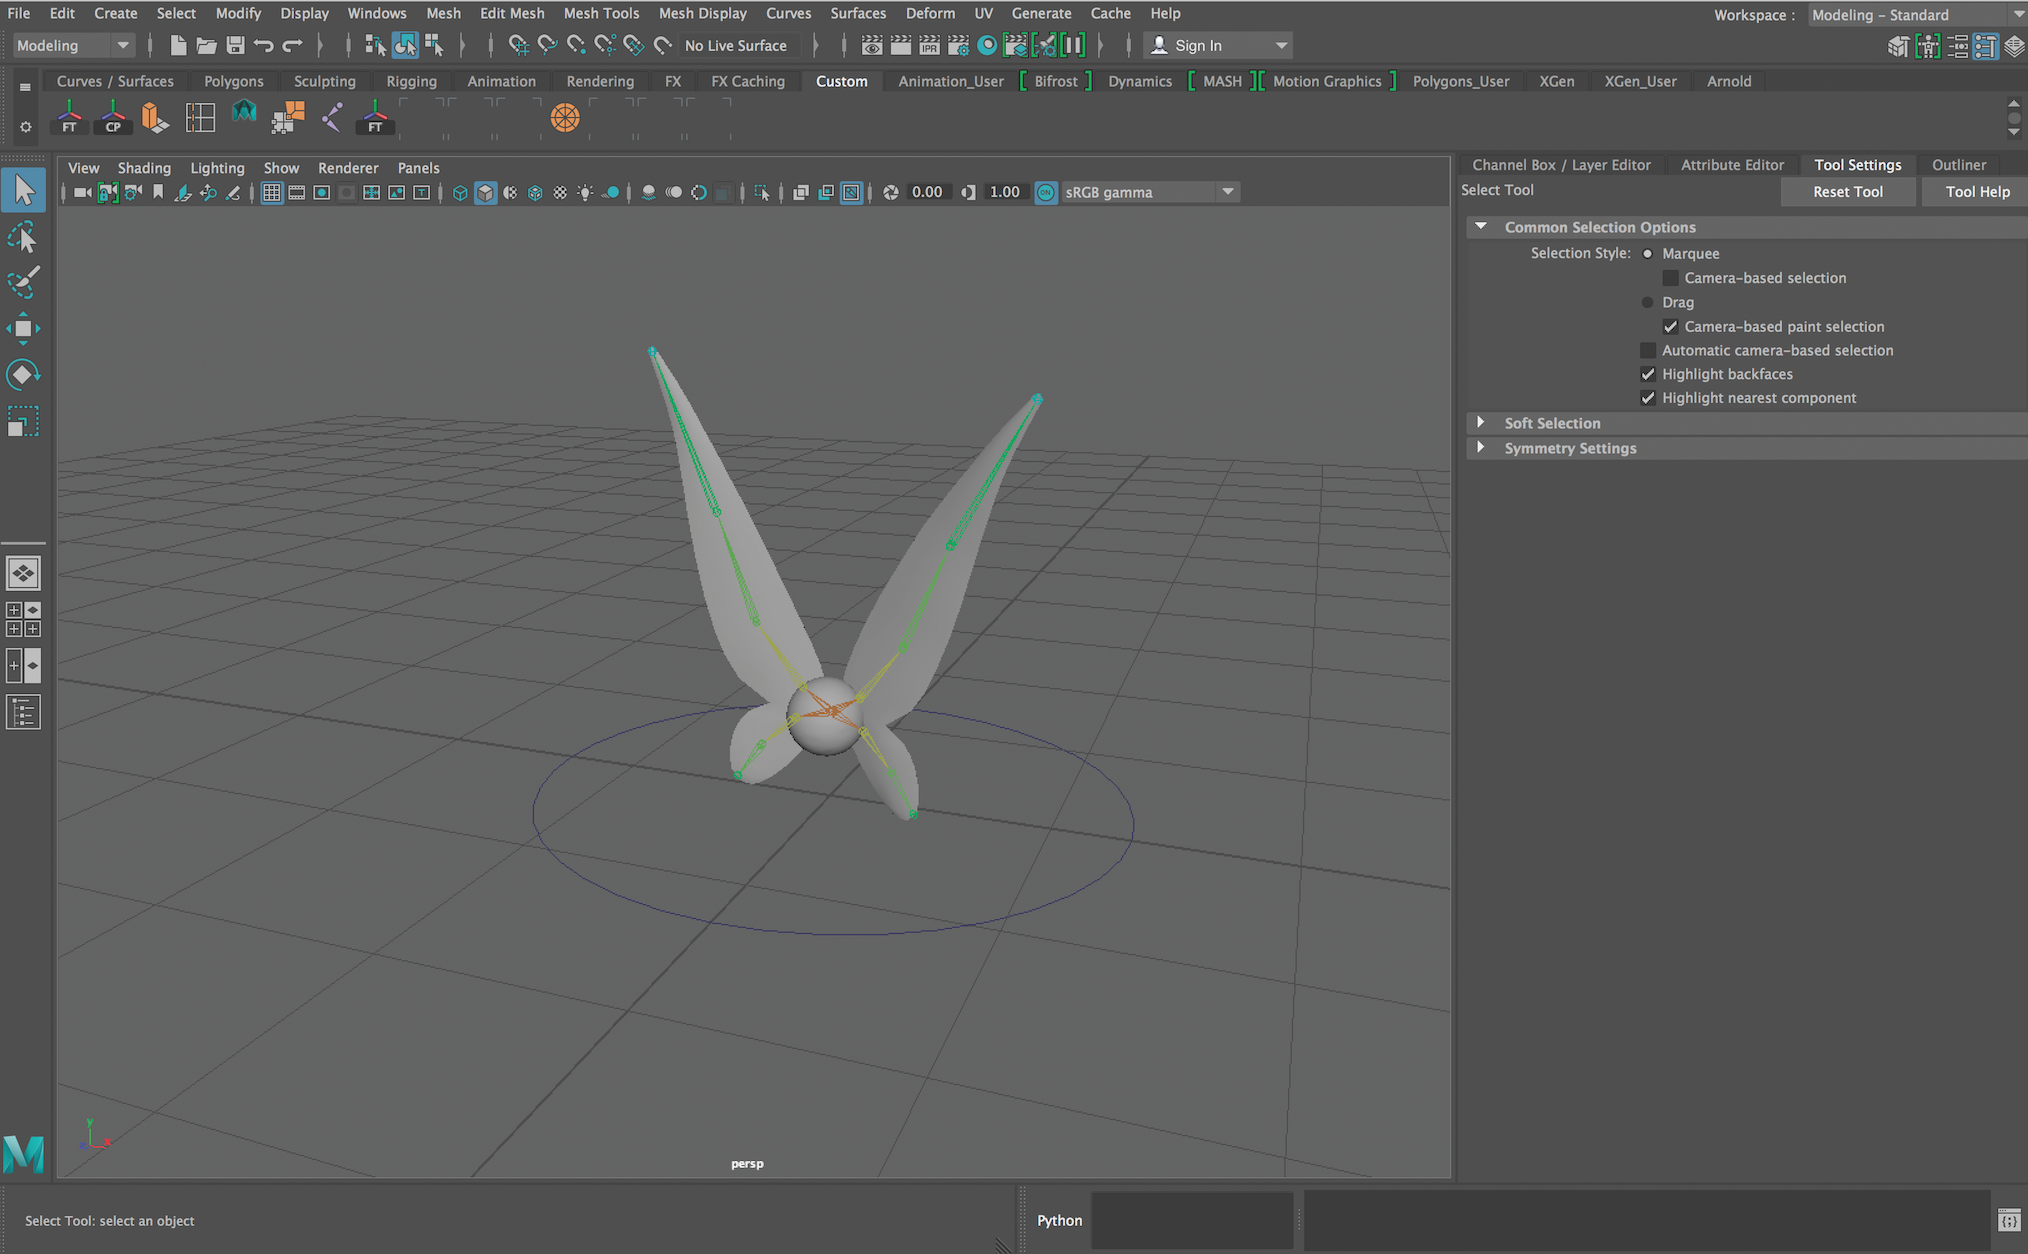The image size is (2028, 1254).
Task: Click the shelf scroll up arrow
Action: [x=2013, y=103]
